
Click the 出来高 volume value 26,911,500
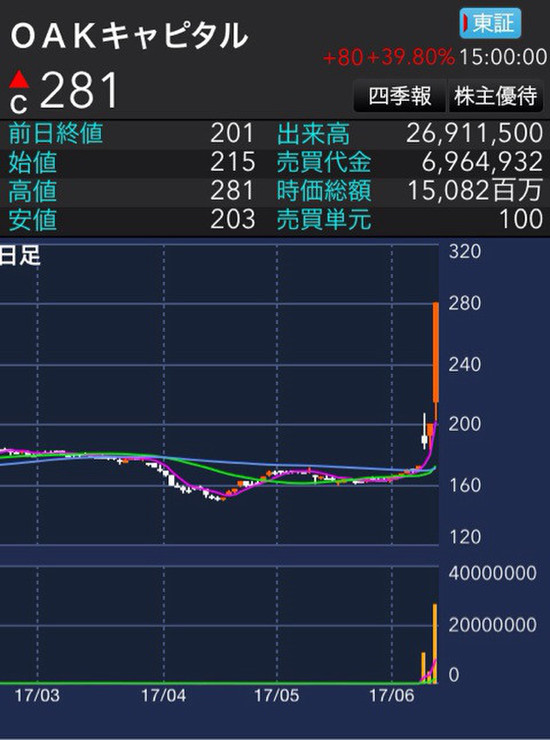(474, 134)
